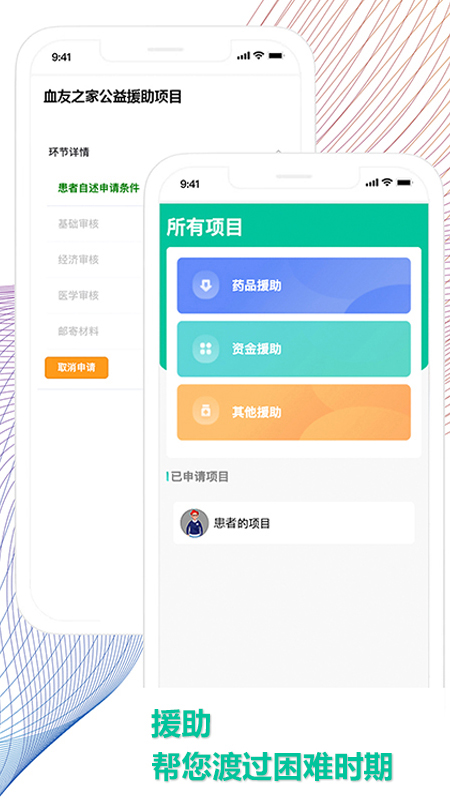Tap the battery icon on back phone
450x800 pixels.
[x=276, y=56]
